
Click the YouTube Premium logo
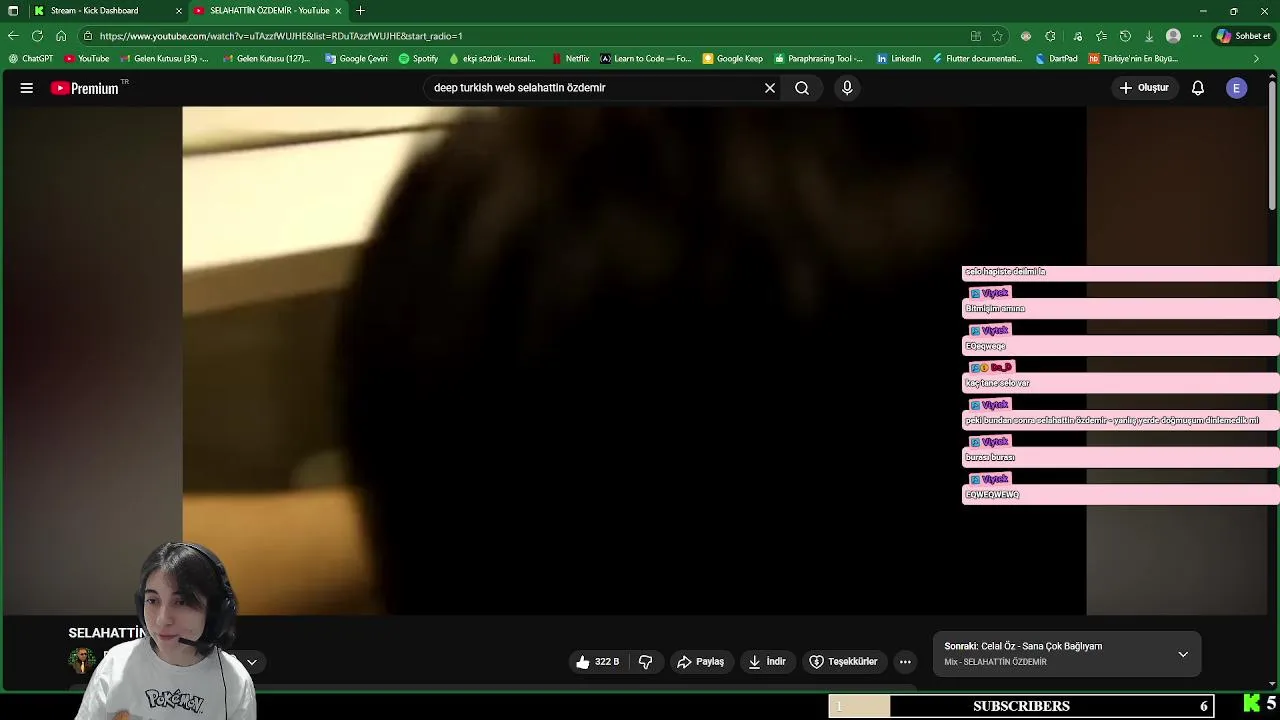(85, 88)
